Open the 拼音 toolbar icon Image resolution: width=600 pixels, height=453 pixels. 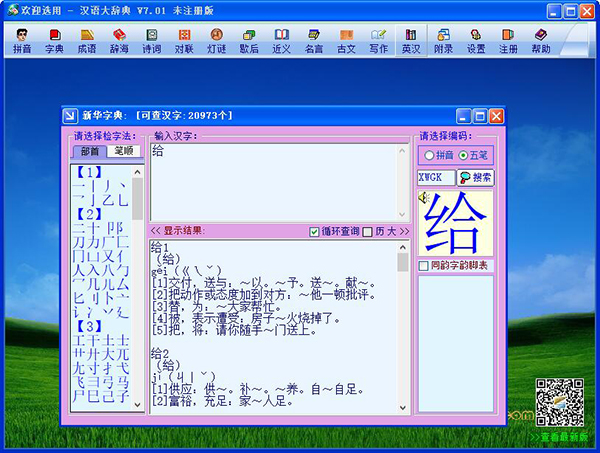(22, 41)
